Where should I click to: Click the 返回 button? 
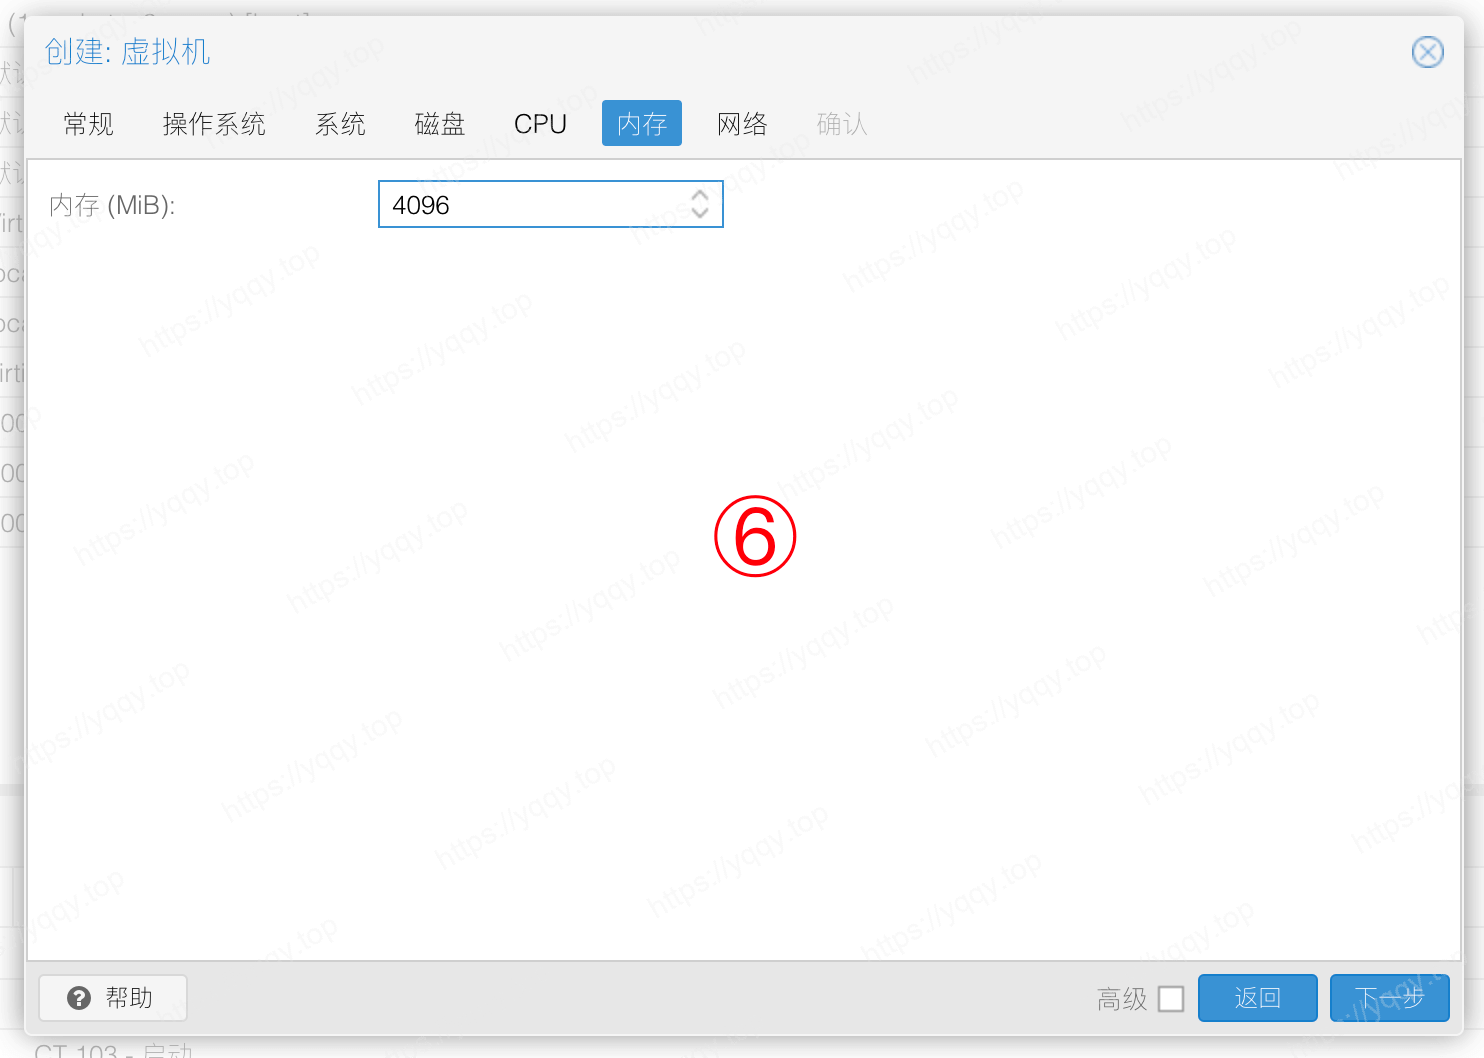[1257, 998]
